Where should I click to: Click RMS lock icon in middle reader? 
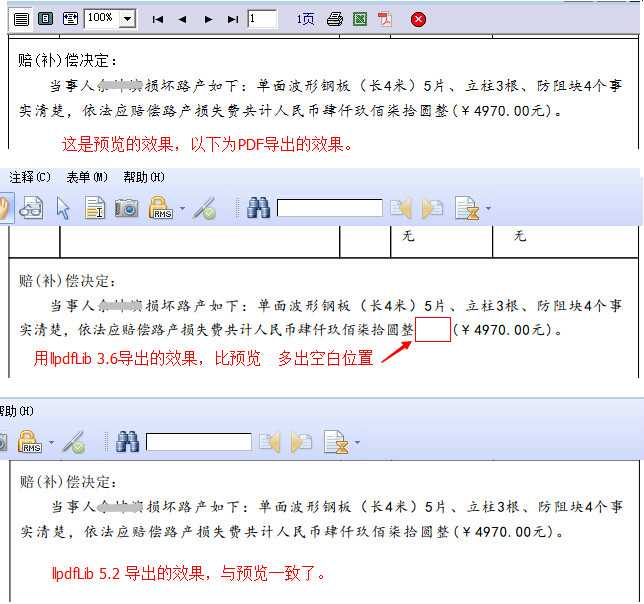click(x=160, y=207)
